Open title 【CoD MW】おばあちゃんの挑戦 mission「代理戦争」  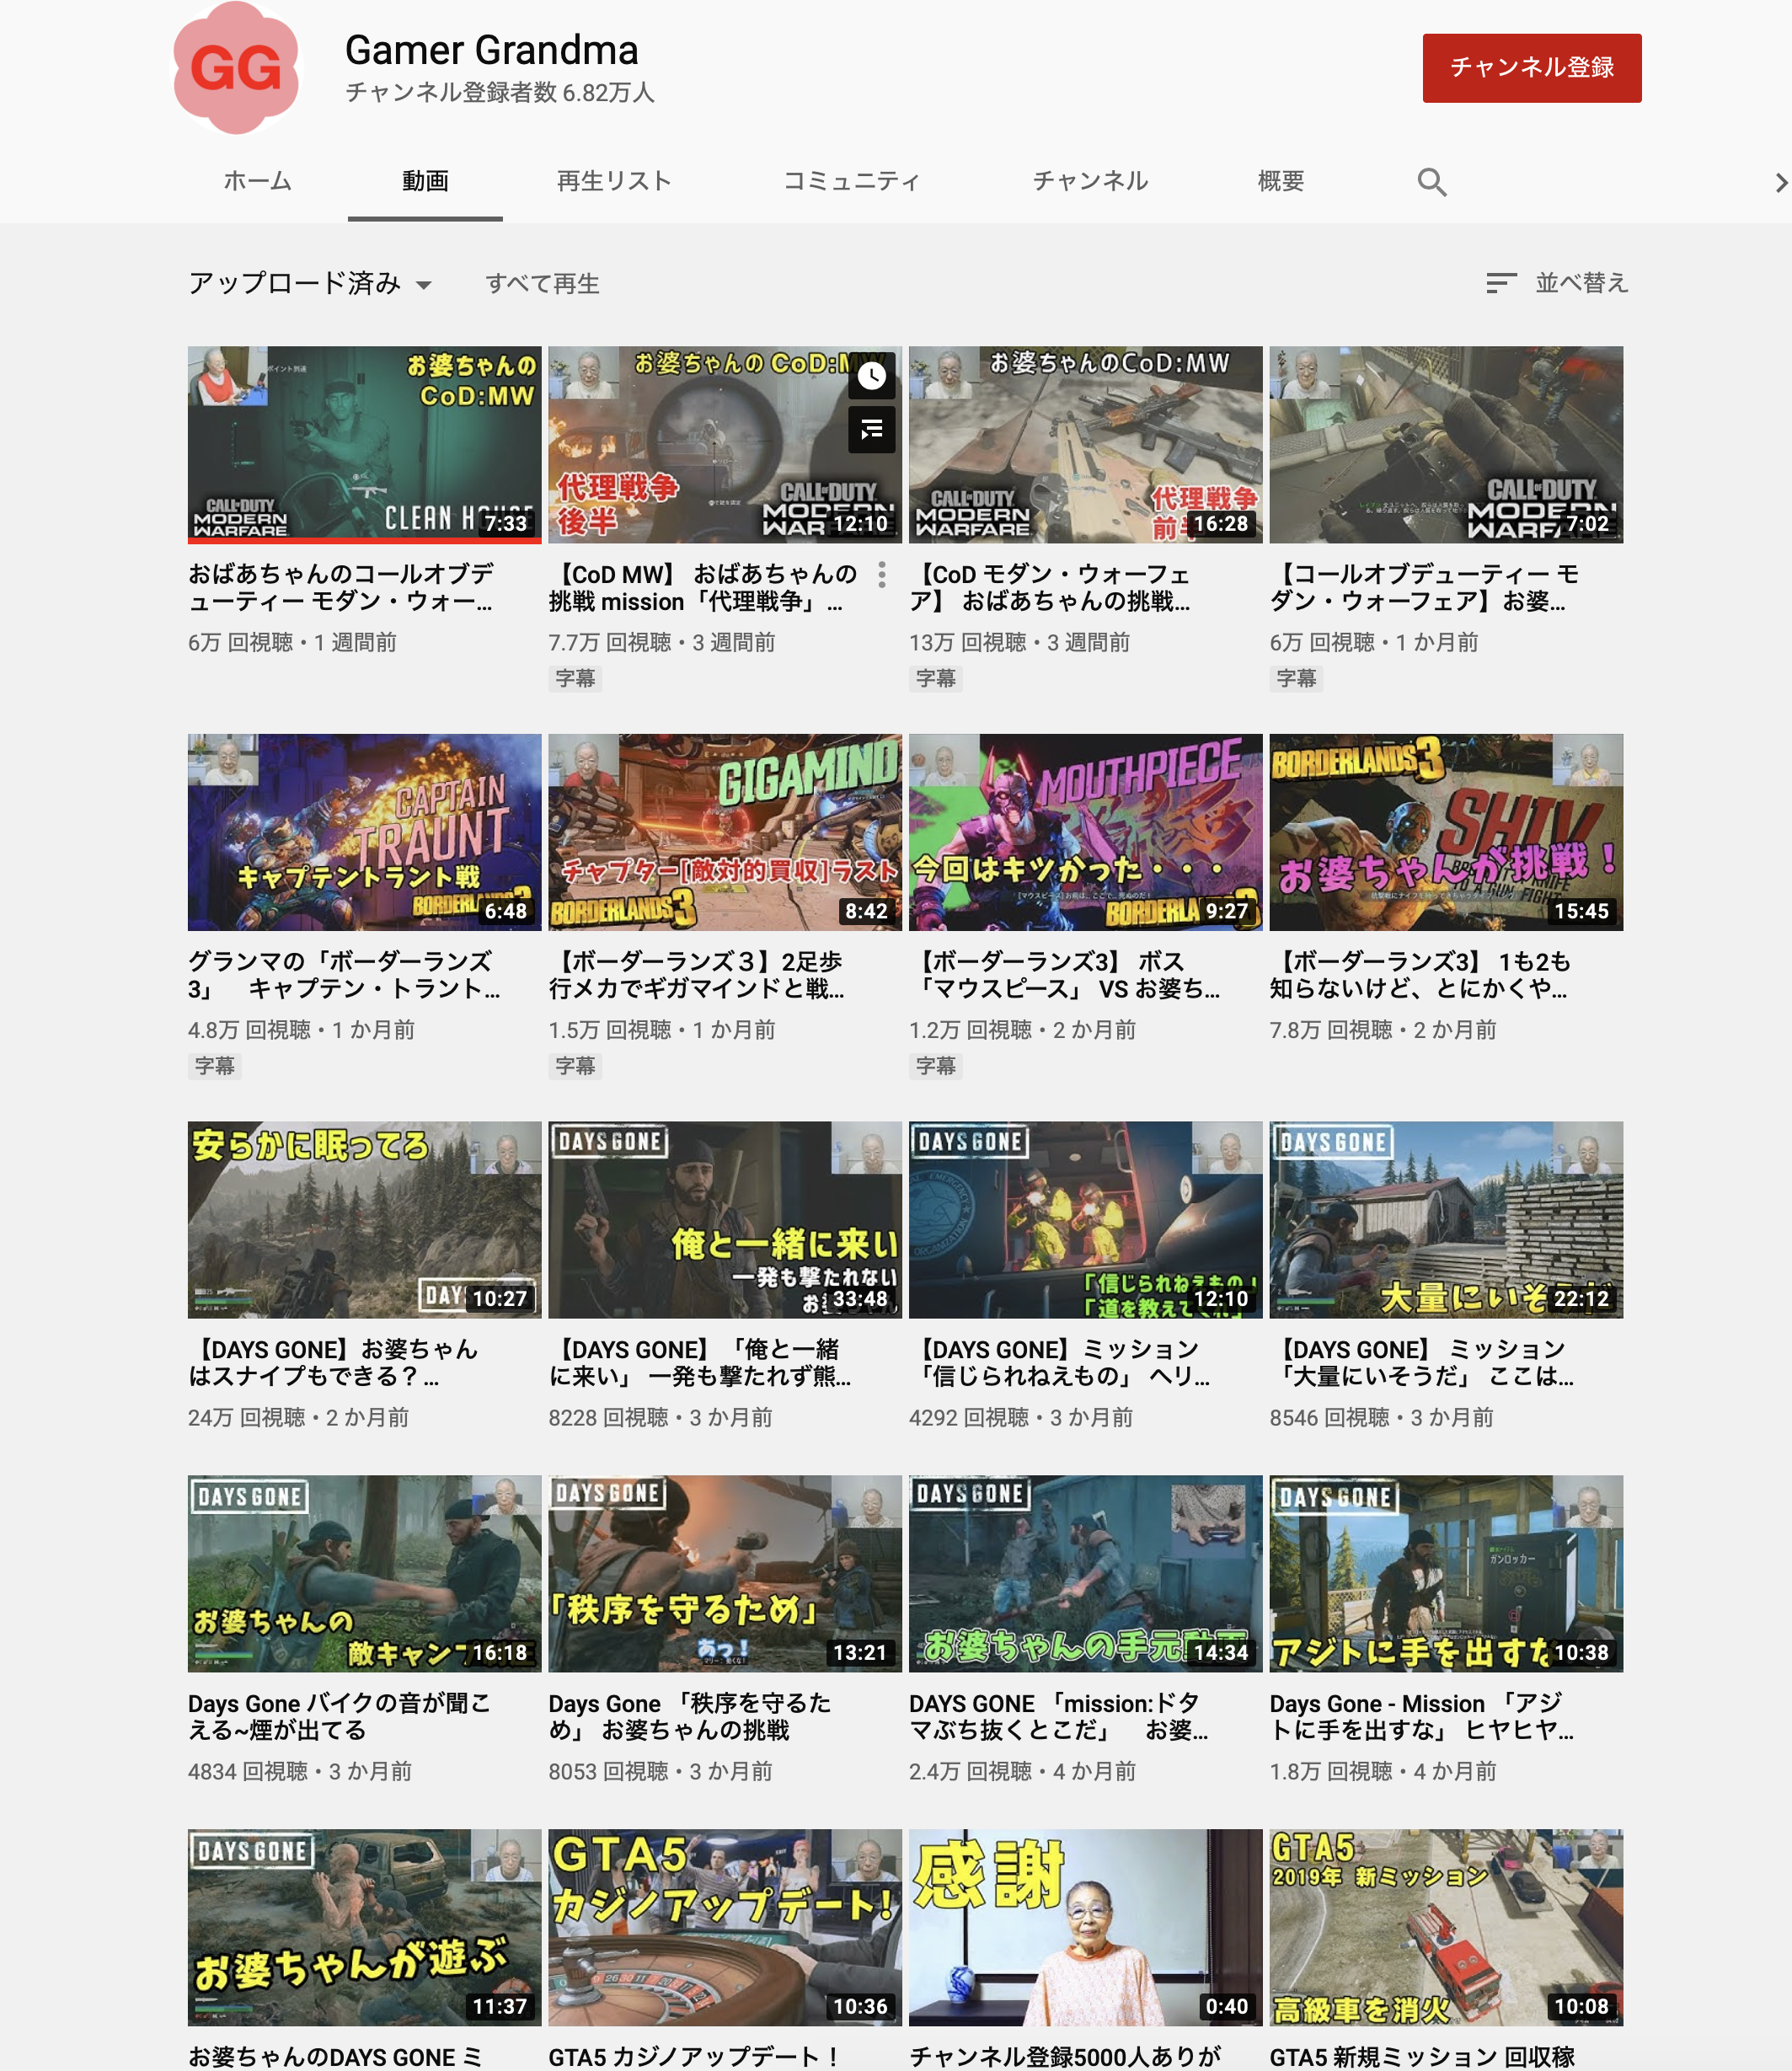[703, 588]
